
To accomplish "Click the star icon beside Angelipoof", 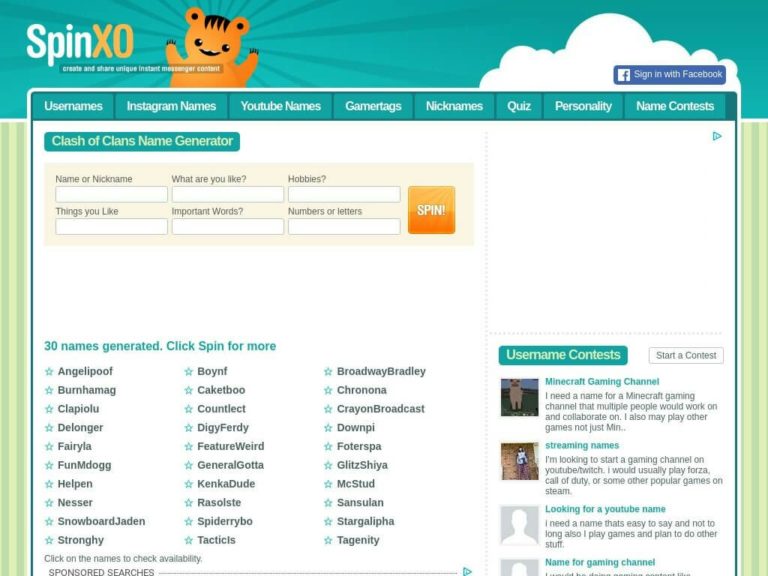I will pos(49,372).
